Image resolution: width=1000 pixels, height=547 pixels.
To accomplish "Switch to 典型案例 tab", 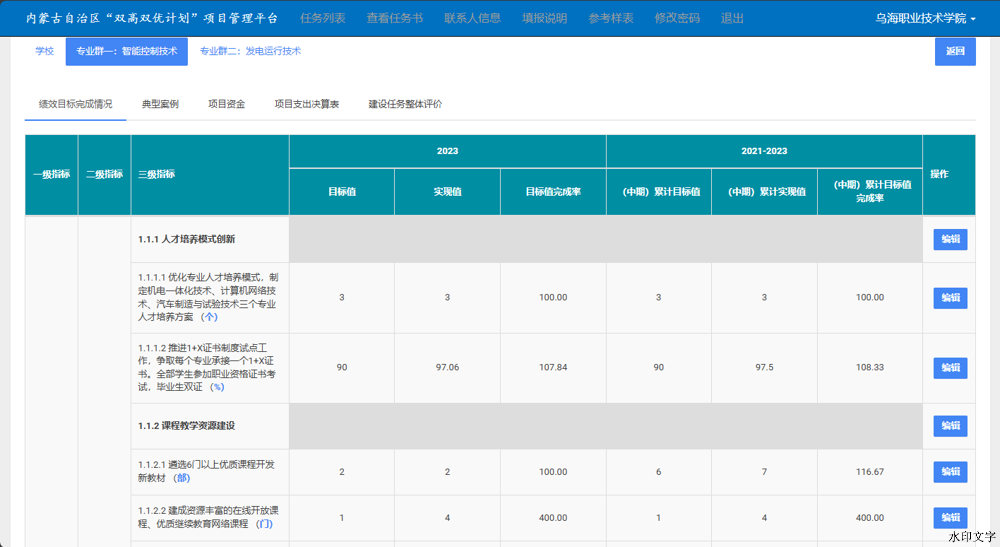I will (x=160, y=104).
